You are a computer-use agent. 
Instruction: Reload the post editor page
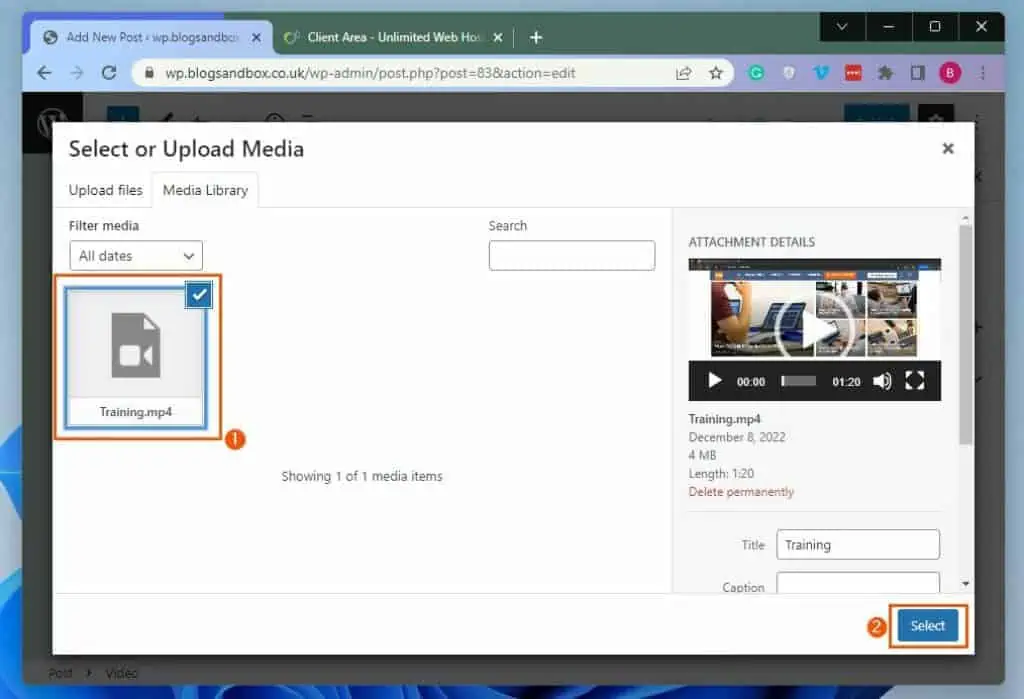coord(109,72)
